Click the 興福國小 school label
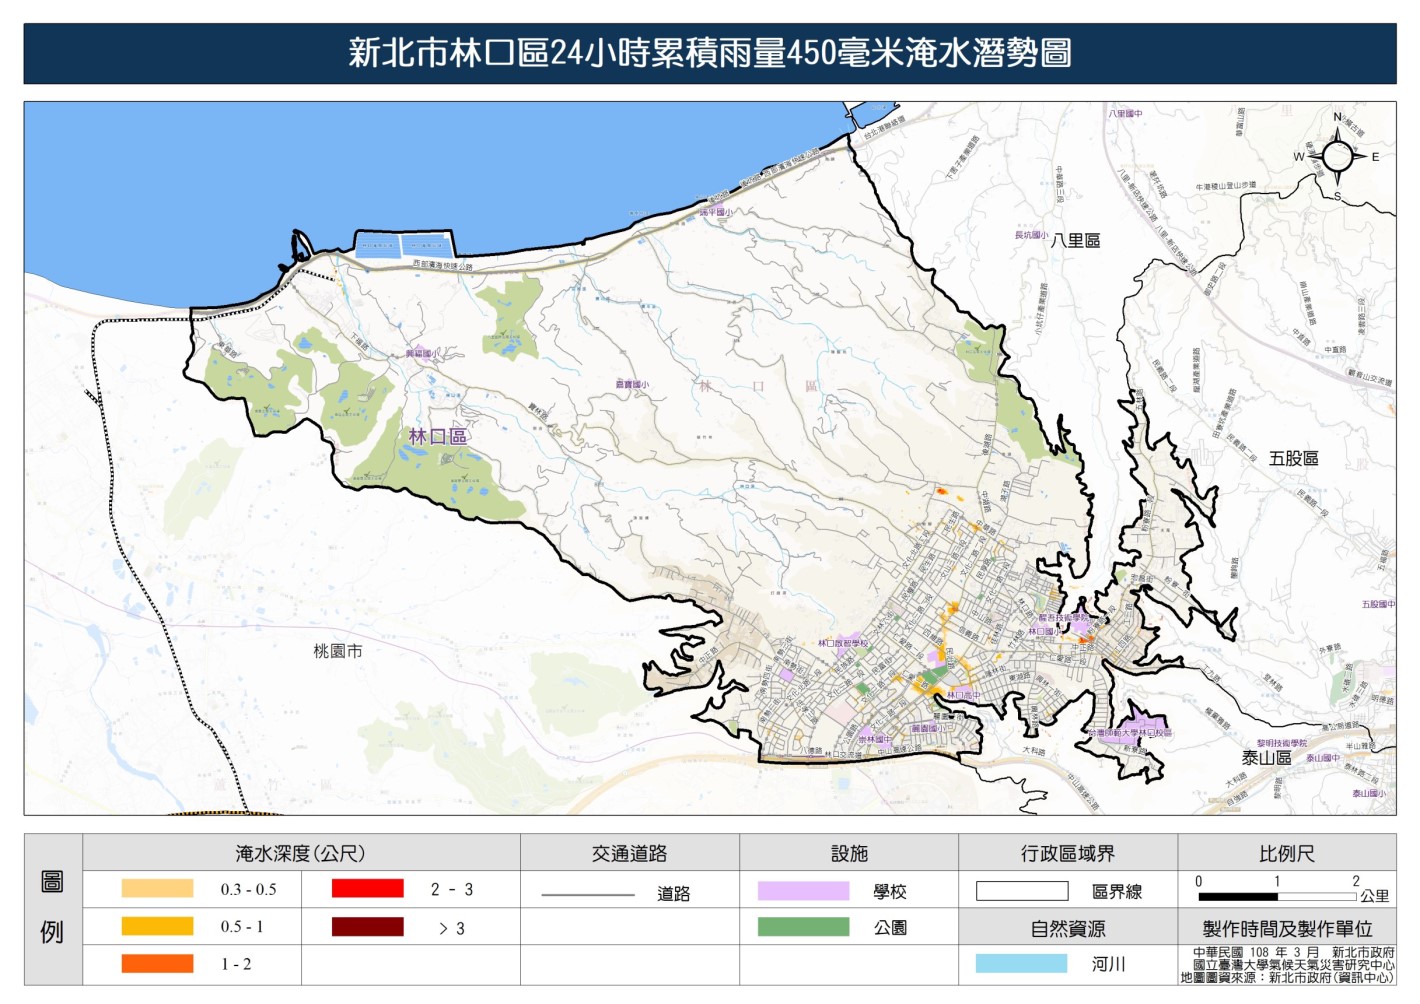The image size is (1420, 1004). [421, 353]
